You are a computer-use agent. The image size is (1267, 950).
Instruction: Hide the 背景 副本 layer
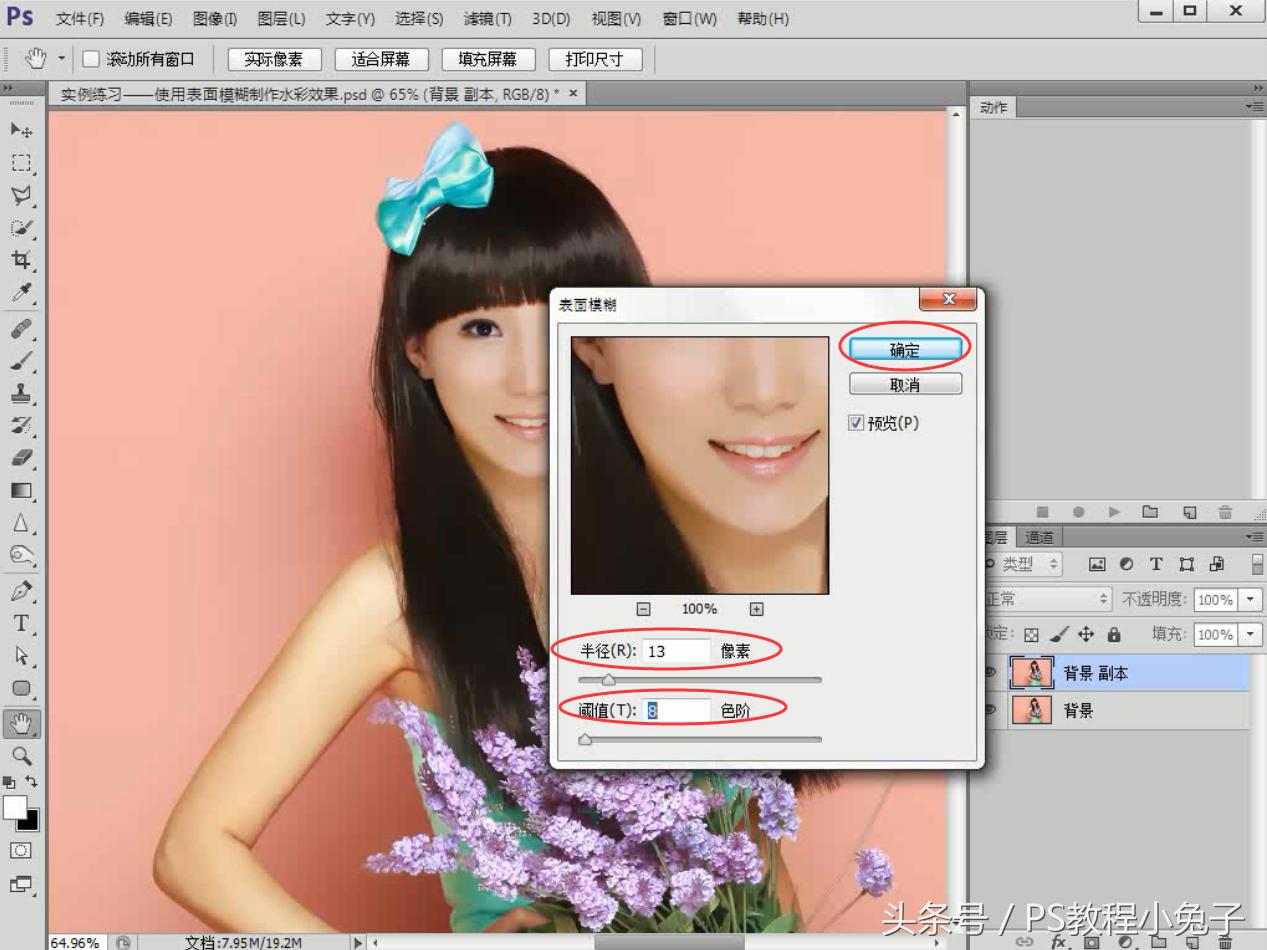(991, 673)
